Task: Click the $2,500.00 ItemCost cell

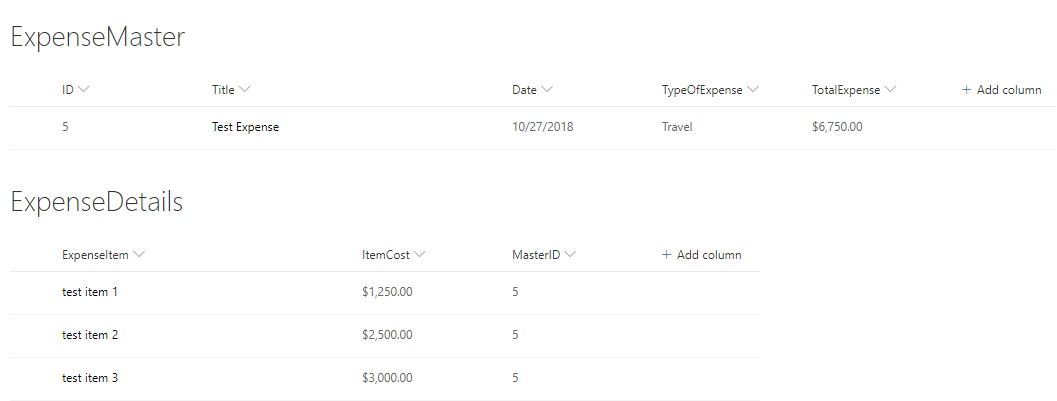Action: pyautogui.click(x=387, y=335)
